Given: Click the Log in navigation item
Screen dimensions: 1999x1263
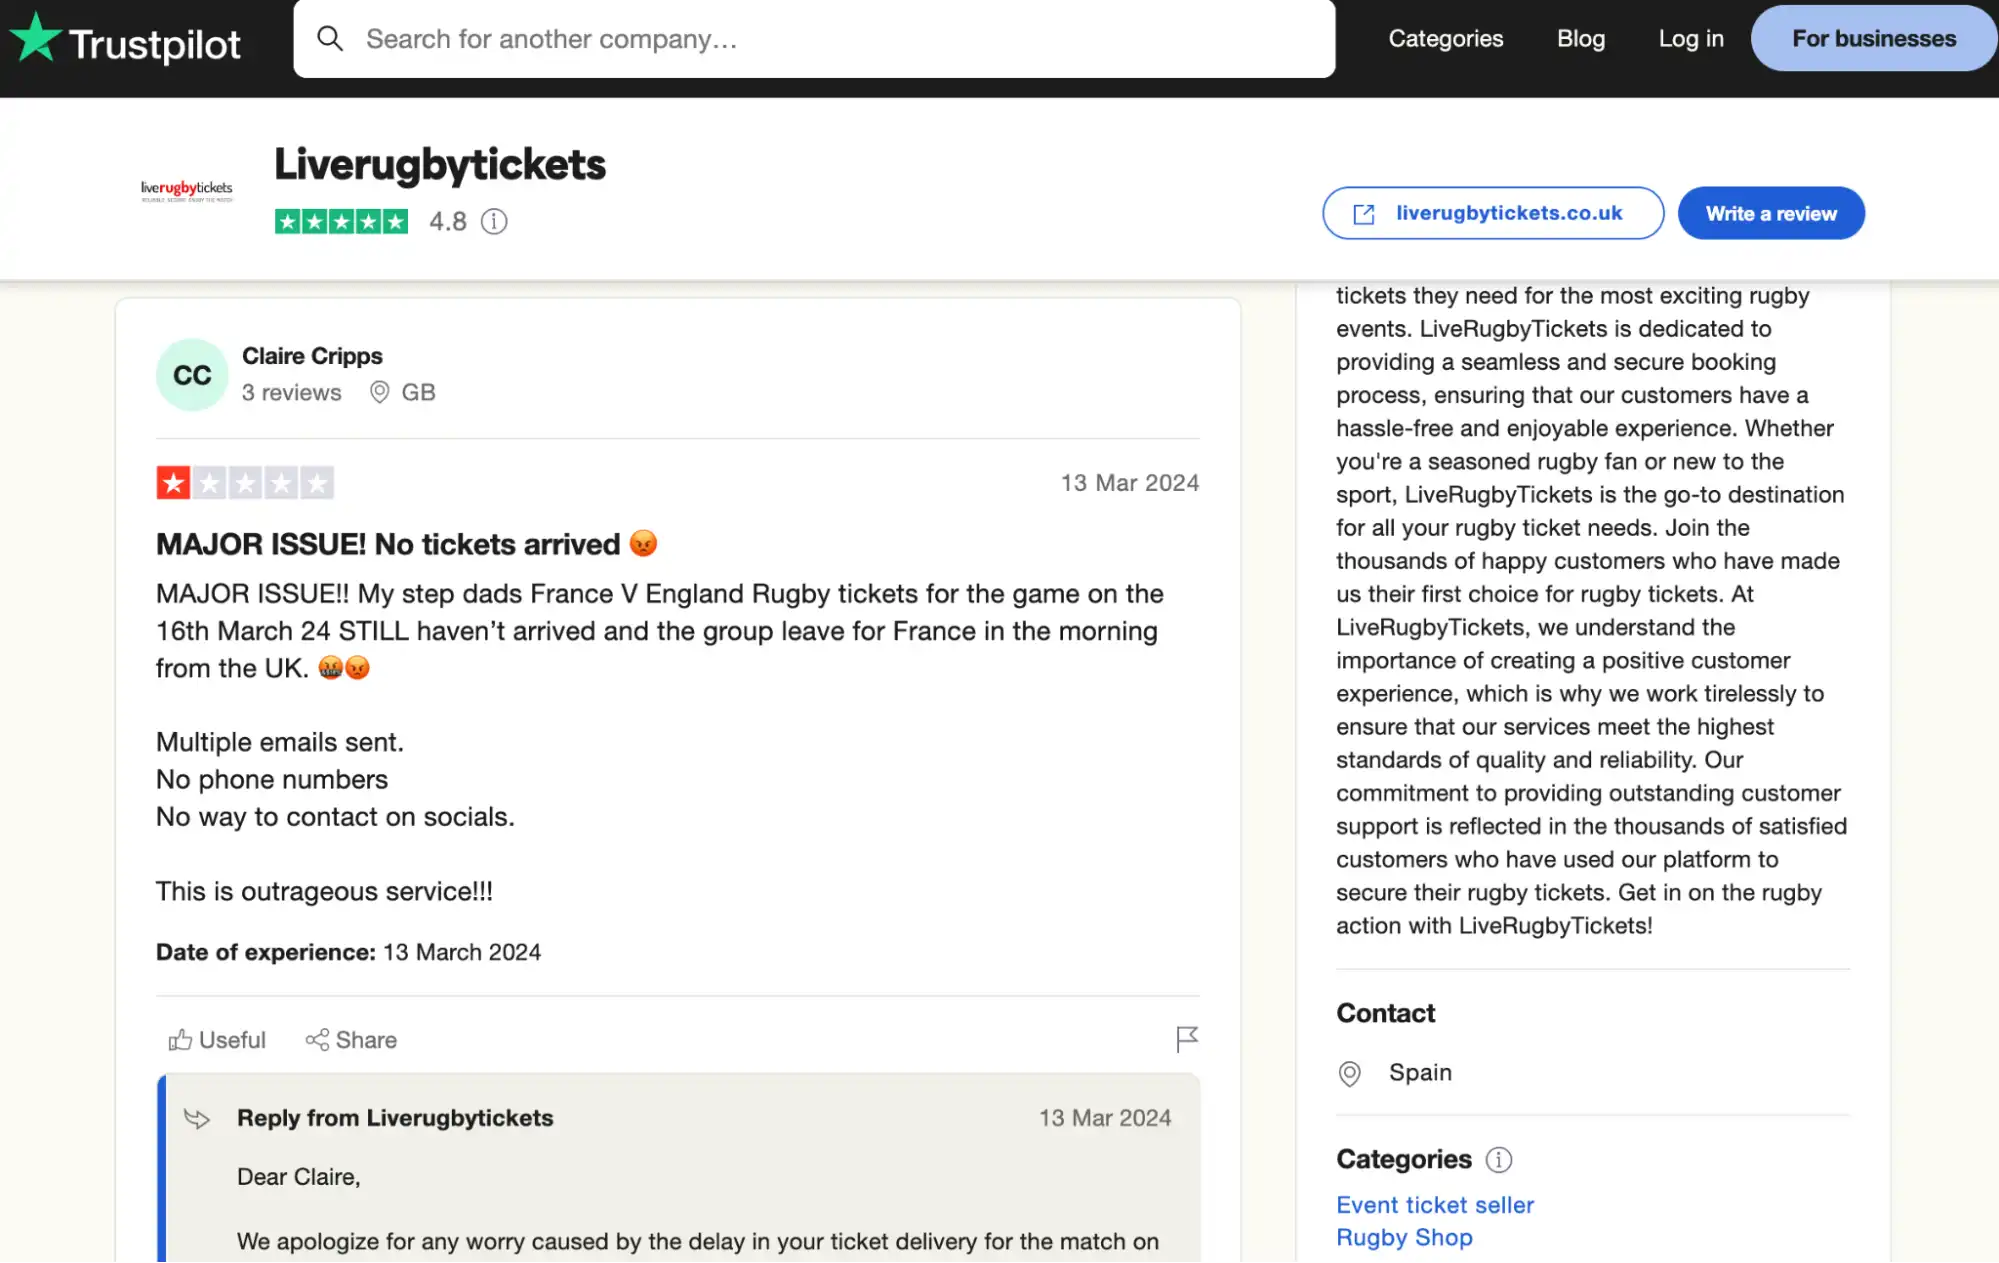Looking at the screenshot, I should point(1692,38).
